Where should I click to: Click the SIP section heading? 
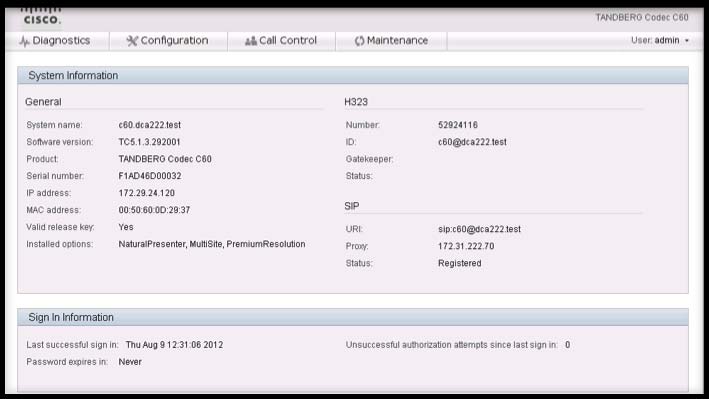click(x=352, y=206)
